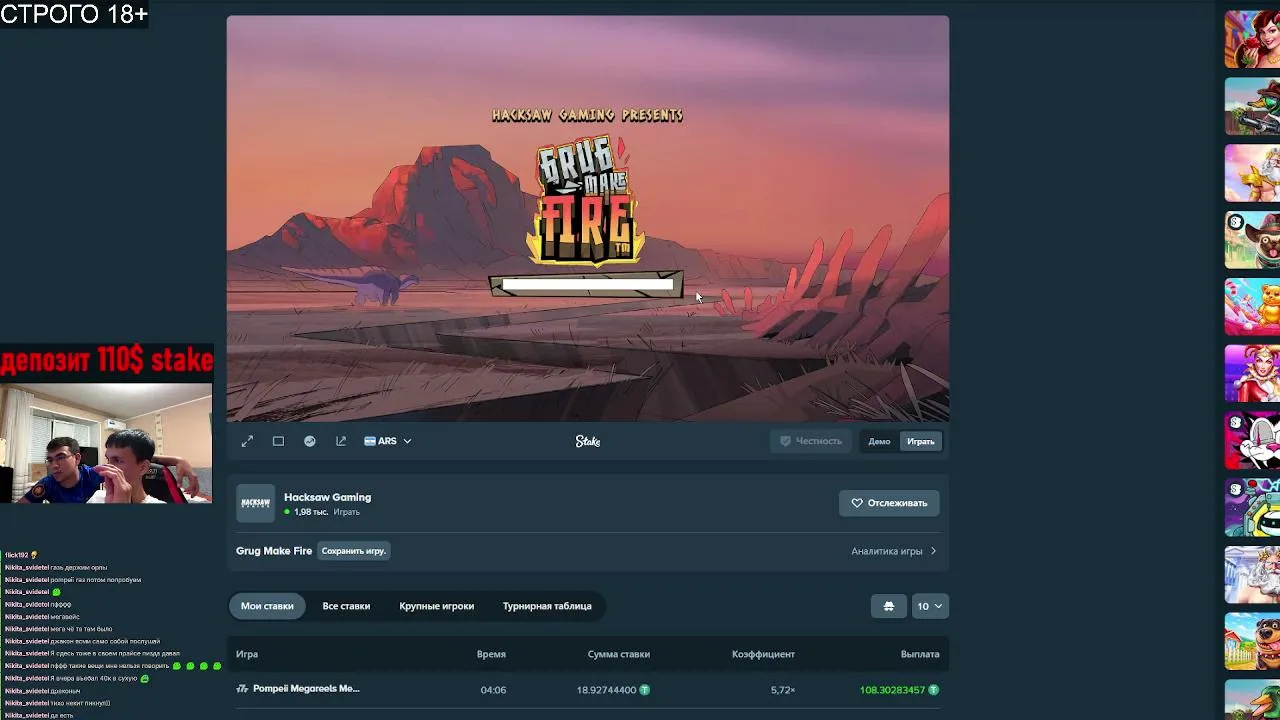Click the Честность fairness button
The width and height of the screenshot is (1280, 720).
[x=811, y=441]
